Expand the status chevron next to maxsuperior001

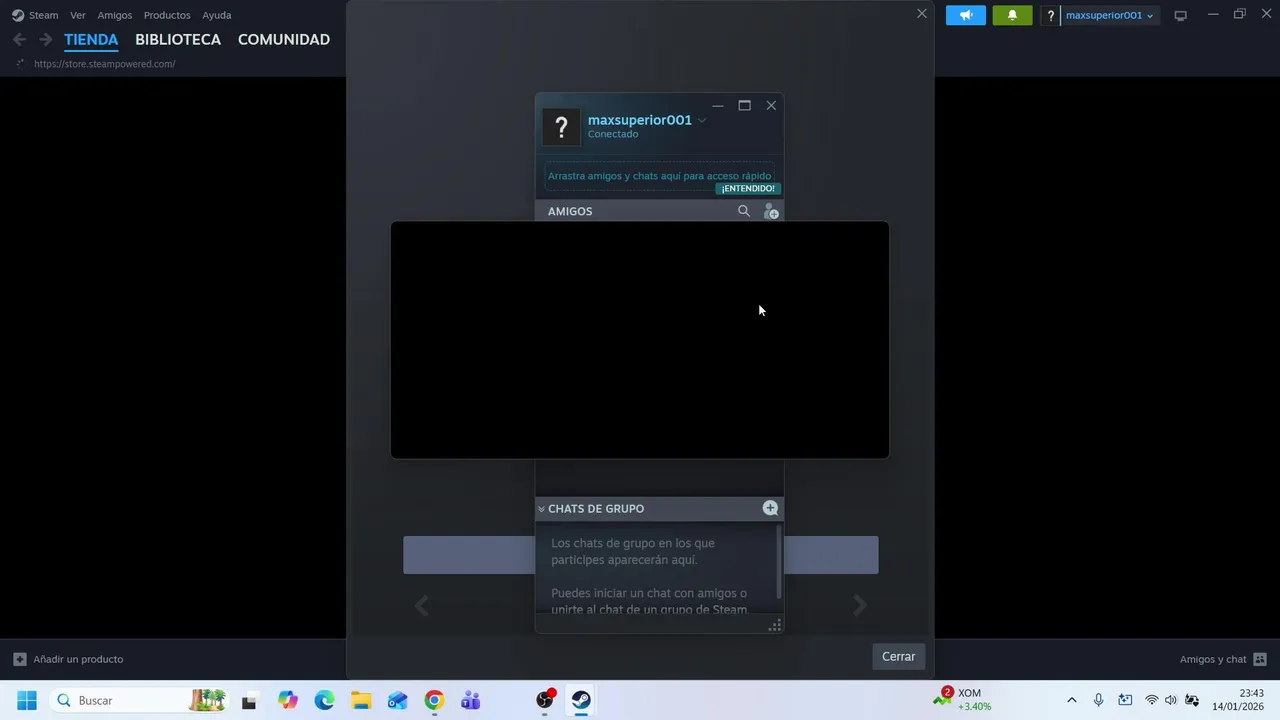click(702, 121)
